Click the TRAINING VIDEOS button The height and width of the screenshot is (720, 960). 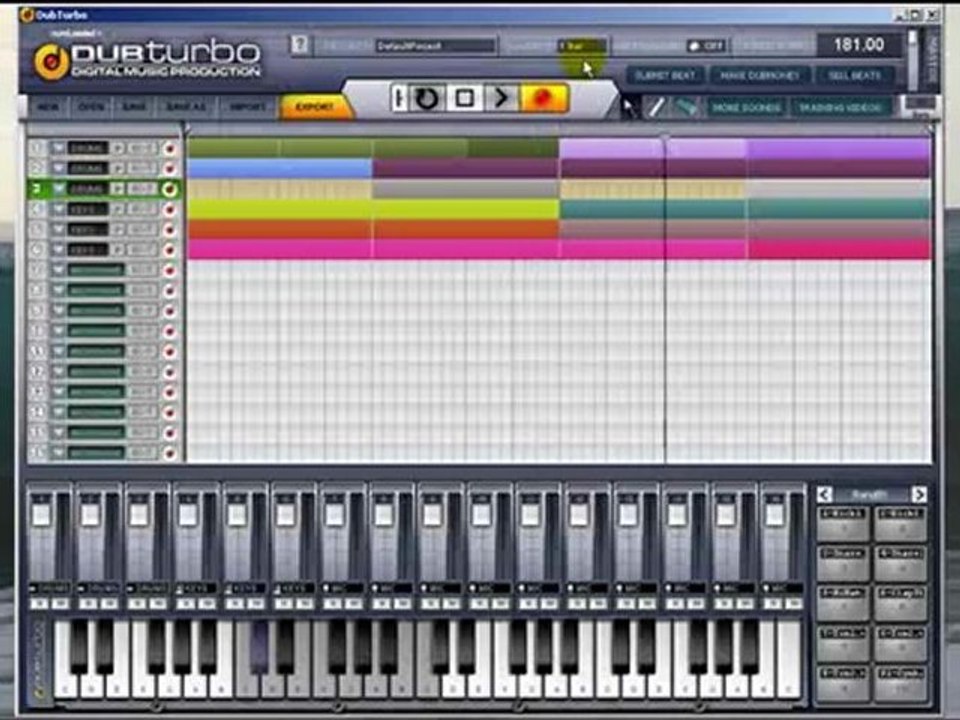point(839,108)
